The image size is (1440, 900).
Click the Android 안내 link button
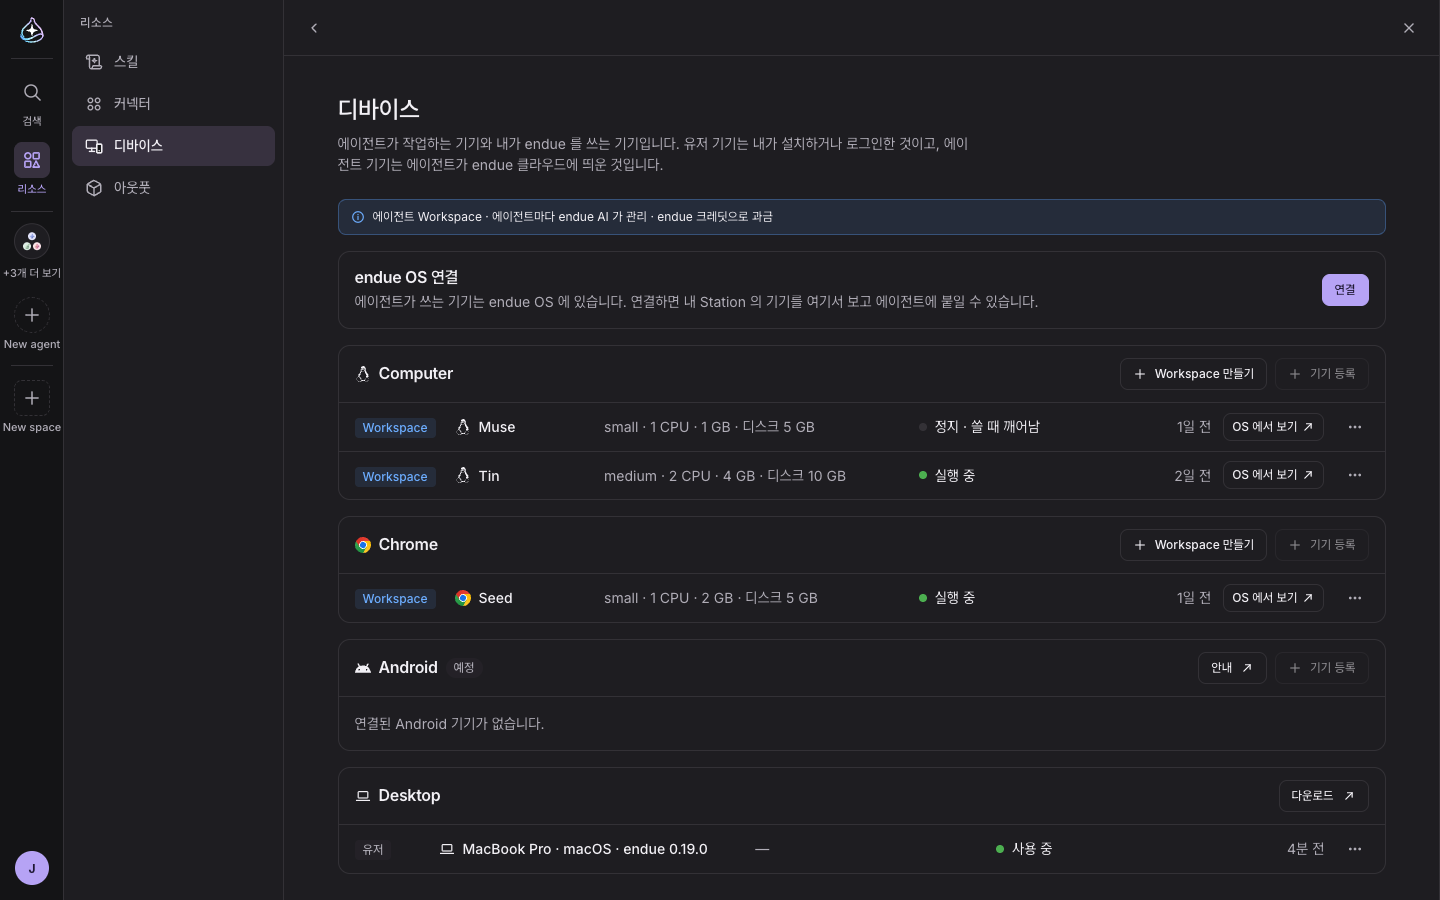click(x=1232, y=668)
